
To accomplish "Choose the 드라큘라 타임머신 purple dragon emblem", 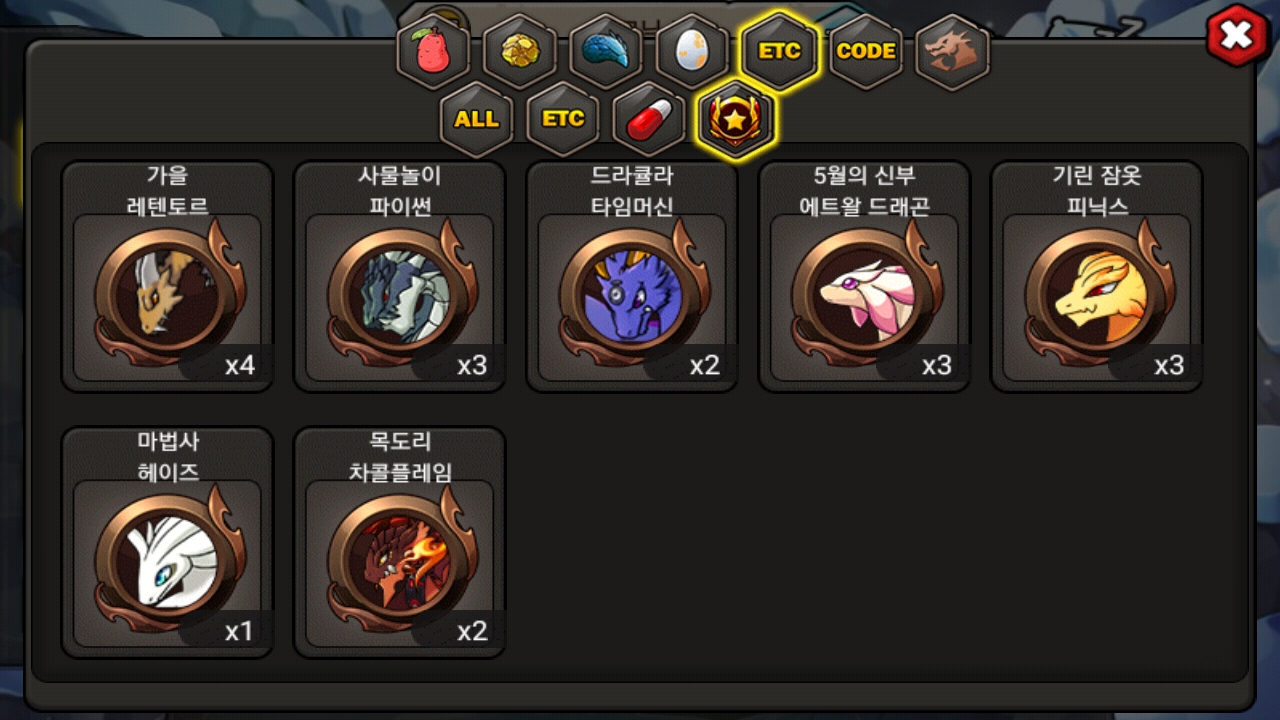I will [632, 277].
